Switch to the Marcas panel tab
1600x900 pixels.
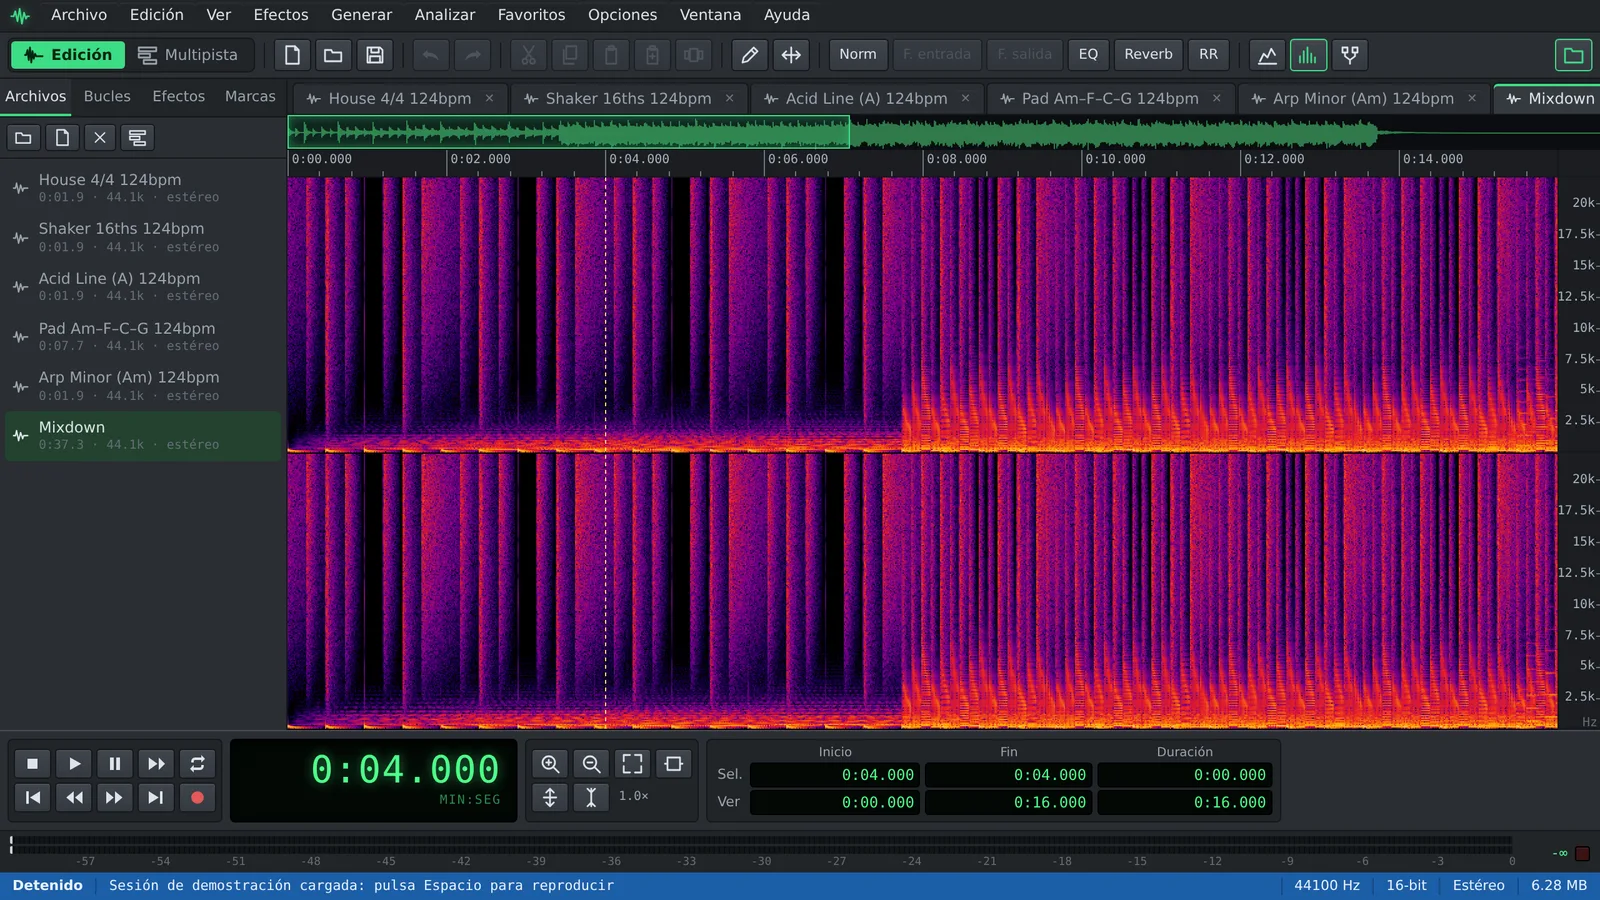pos(250,97)
